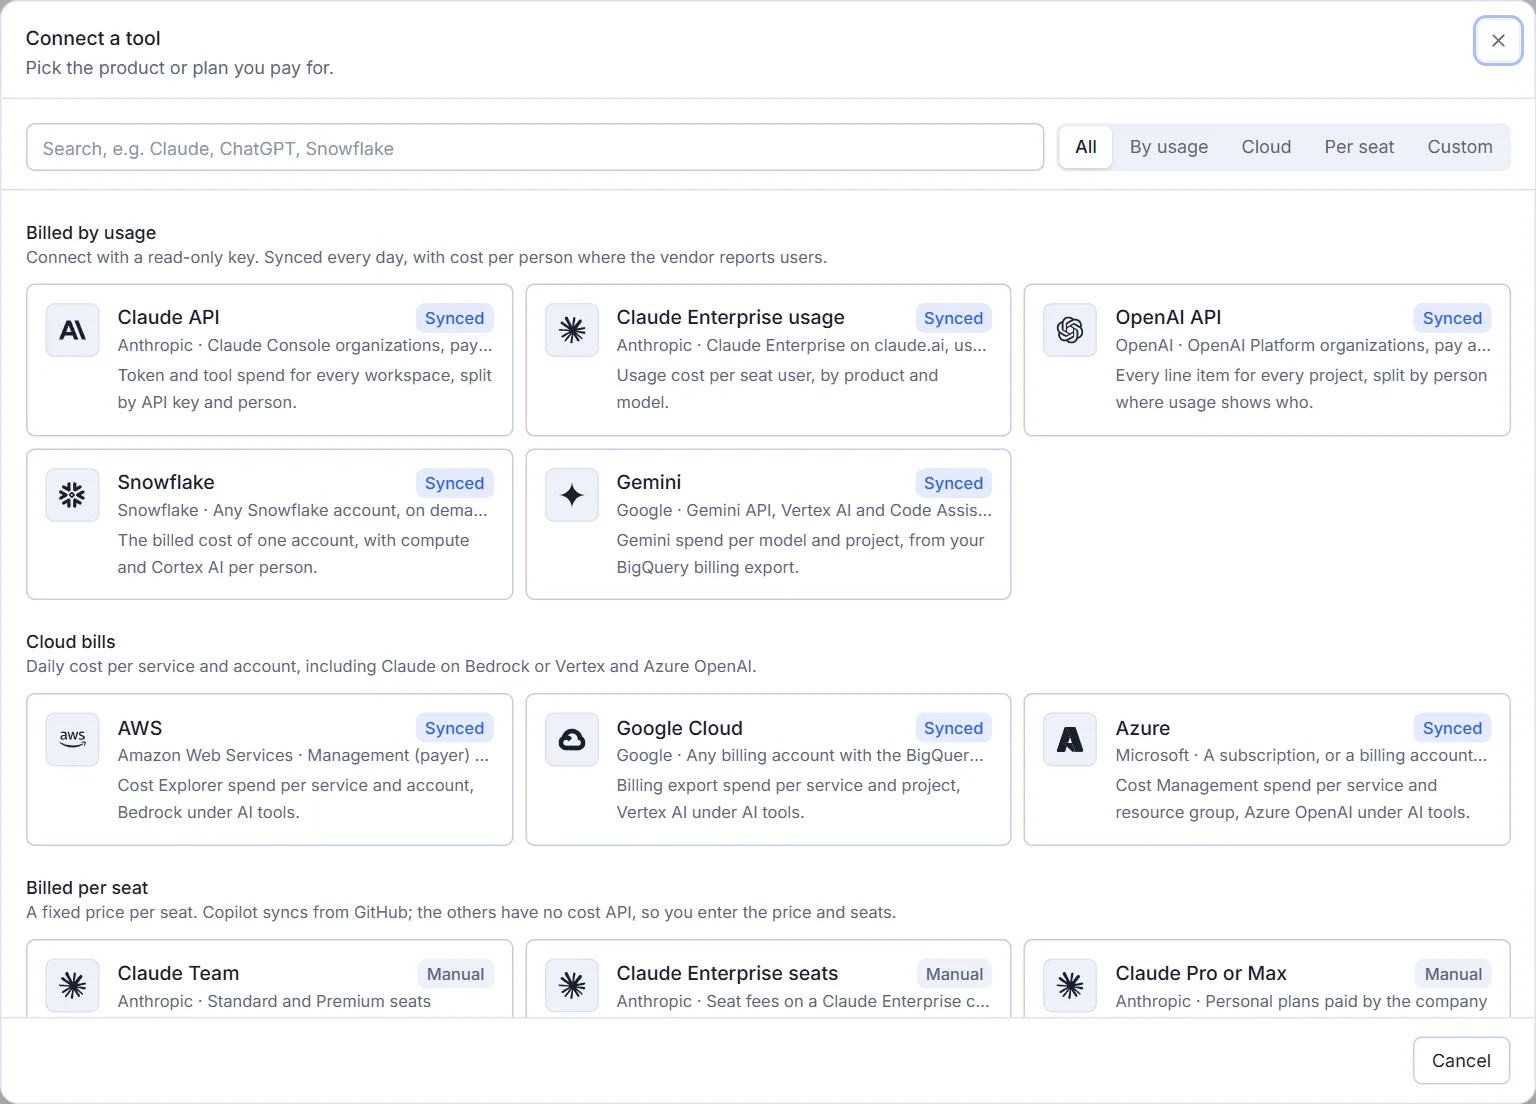This screenshot has width=1536, height=1104.
Task: Click the "Billed by usage" section heading
Action: point(91,233)
